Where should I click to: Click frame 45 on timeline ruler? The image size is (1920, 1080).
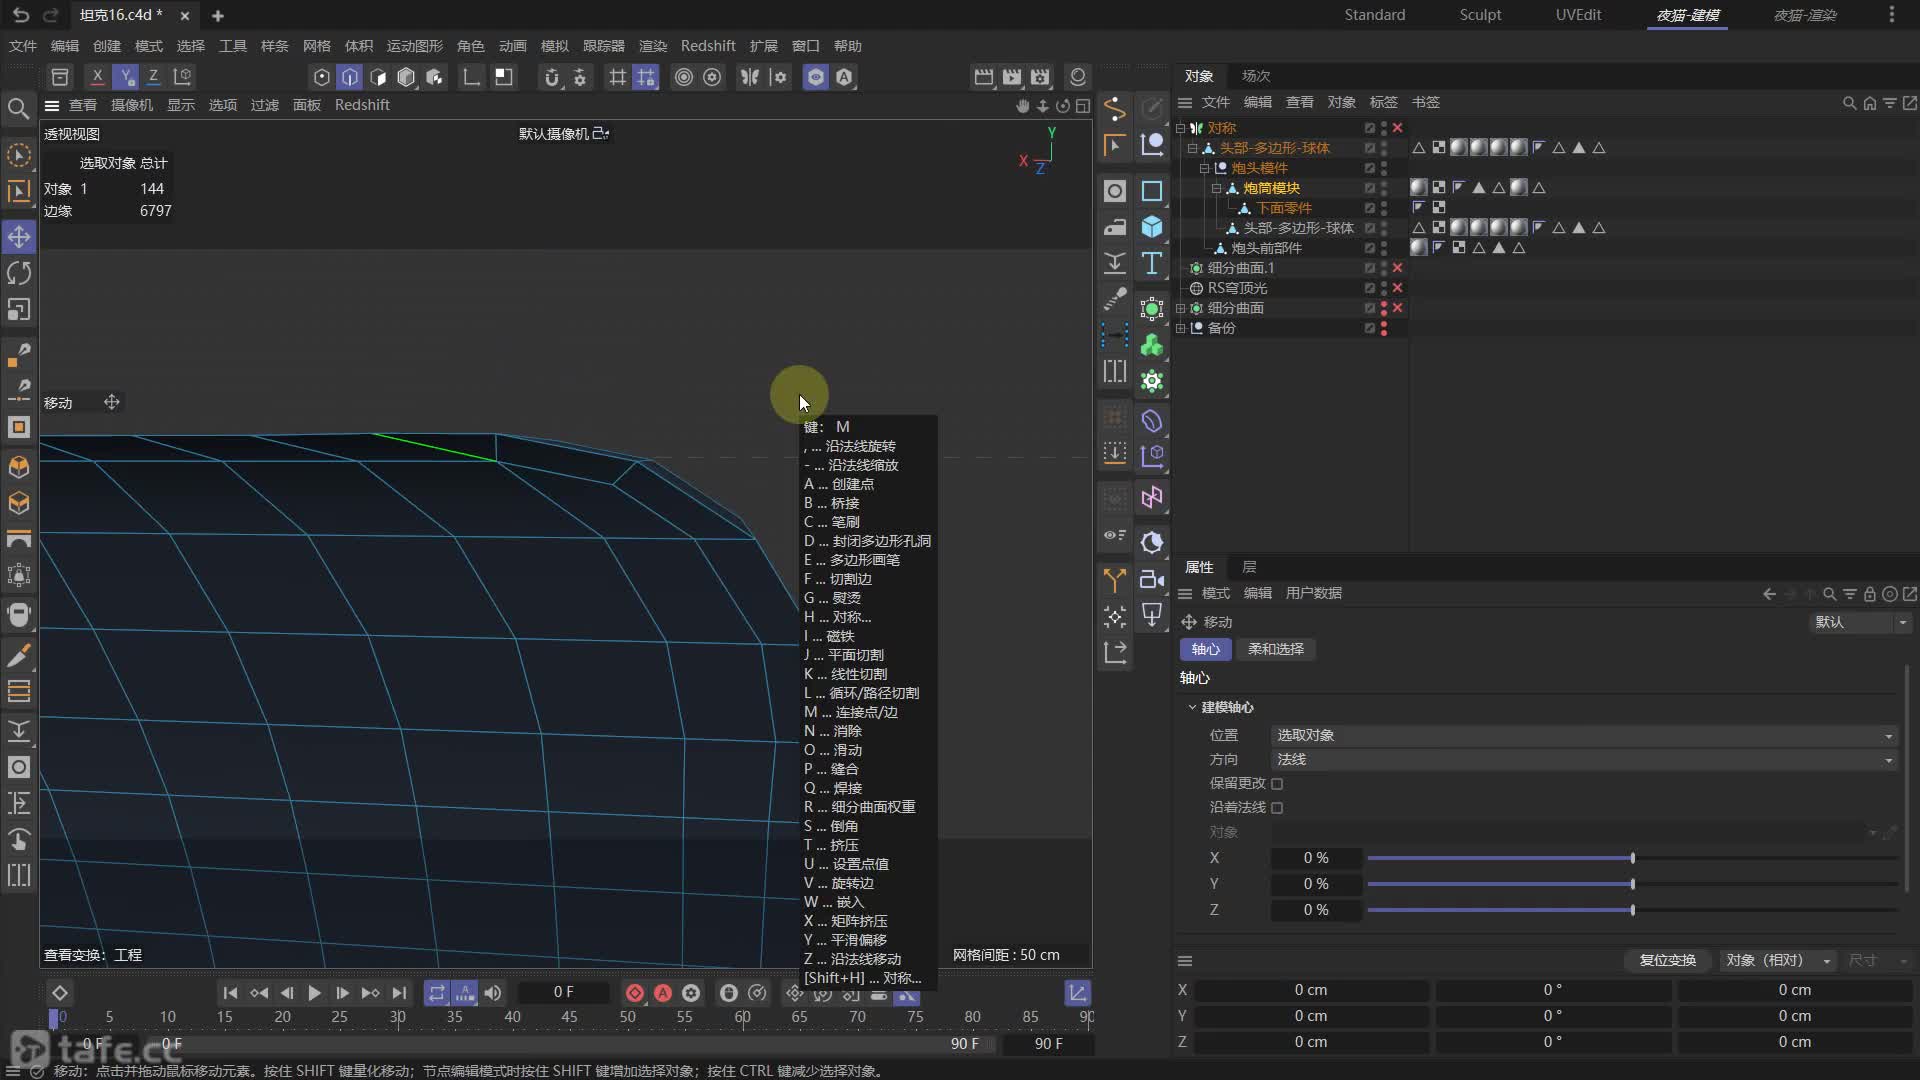pyautogui.click(x=569, y=1017)
